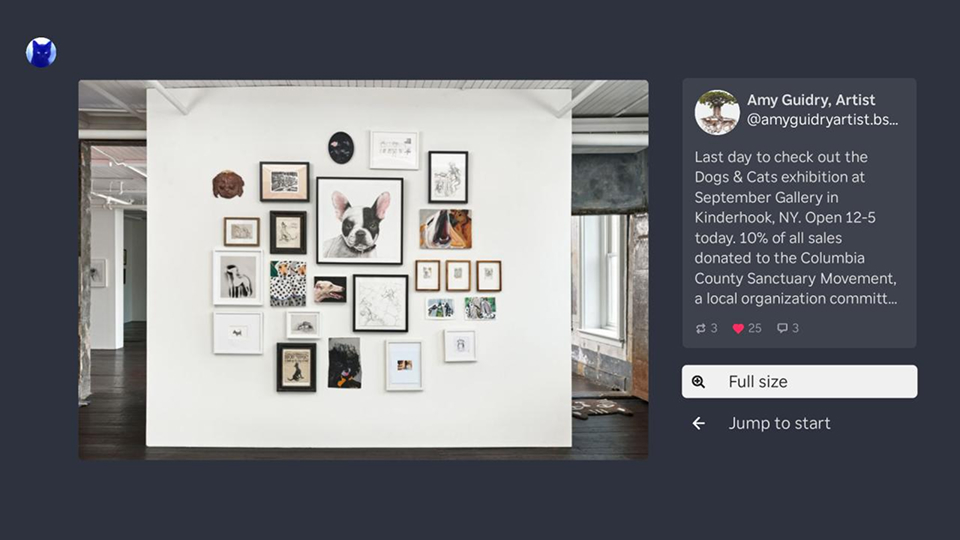The width and height of the screenshot is (960, 540).
Task: Click the French bulldog portrait in photo
Action: pyautogui.click(x=360, y=220)
